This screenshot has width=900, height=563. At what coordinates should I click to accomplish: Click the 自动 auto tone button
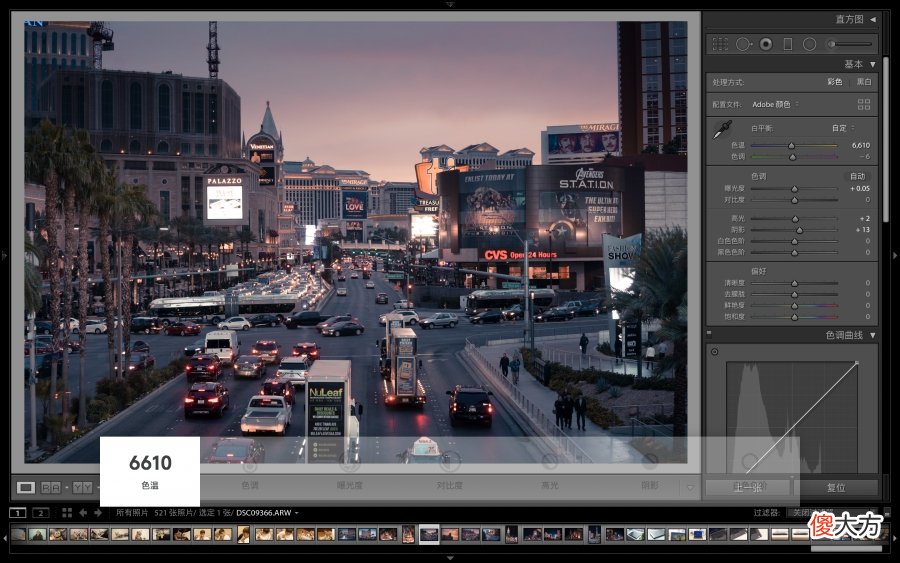pos(858,176)
